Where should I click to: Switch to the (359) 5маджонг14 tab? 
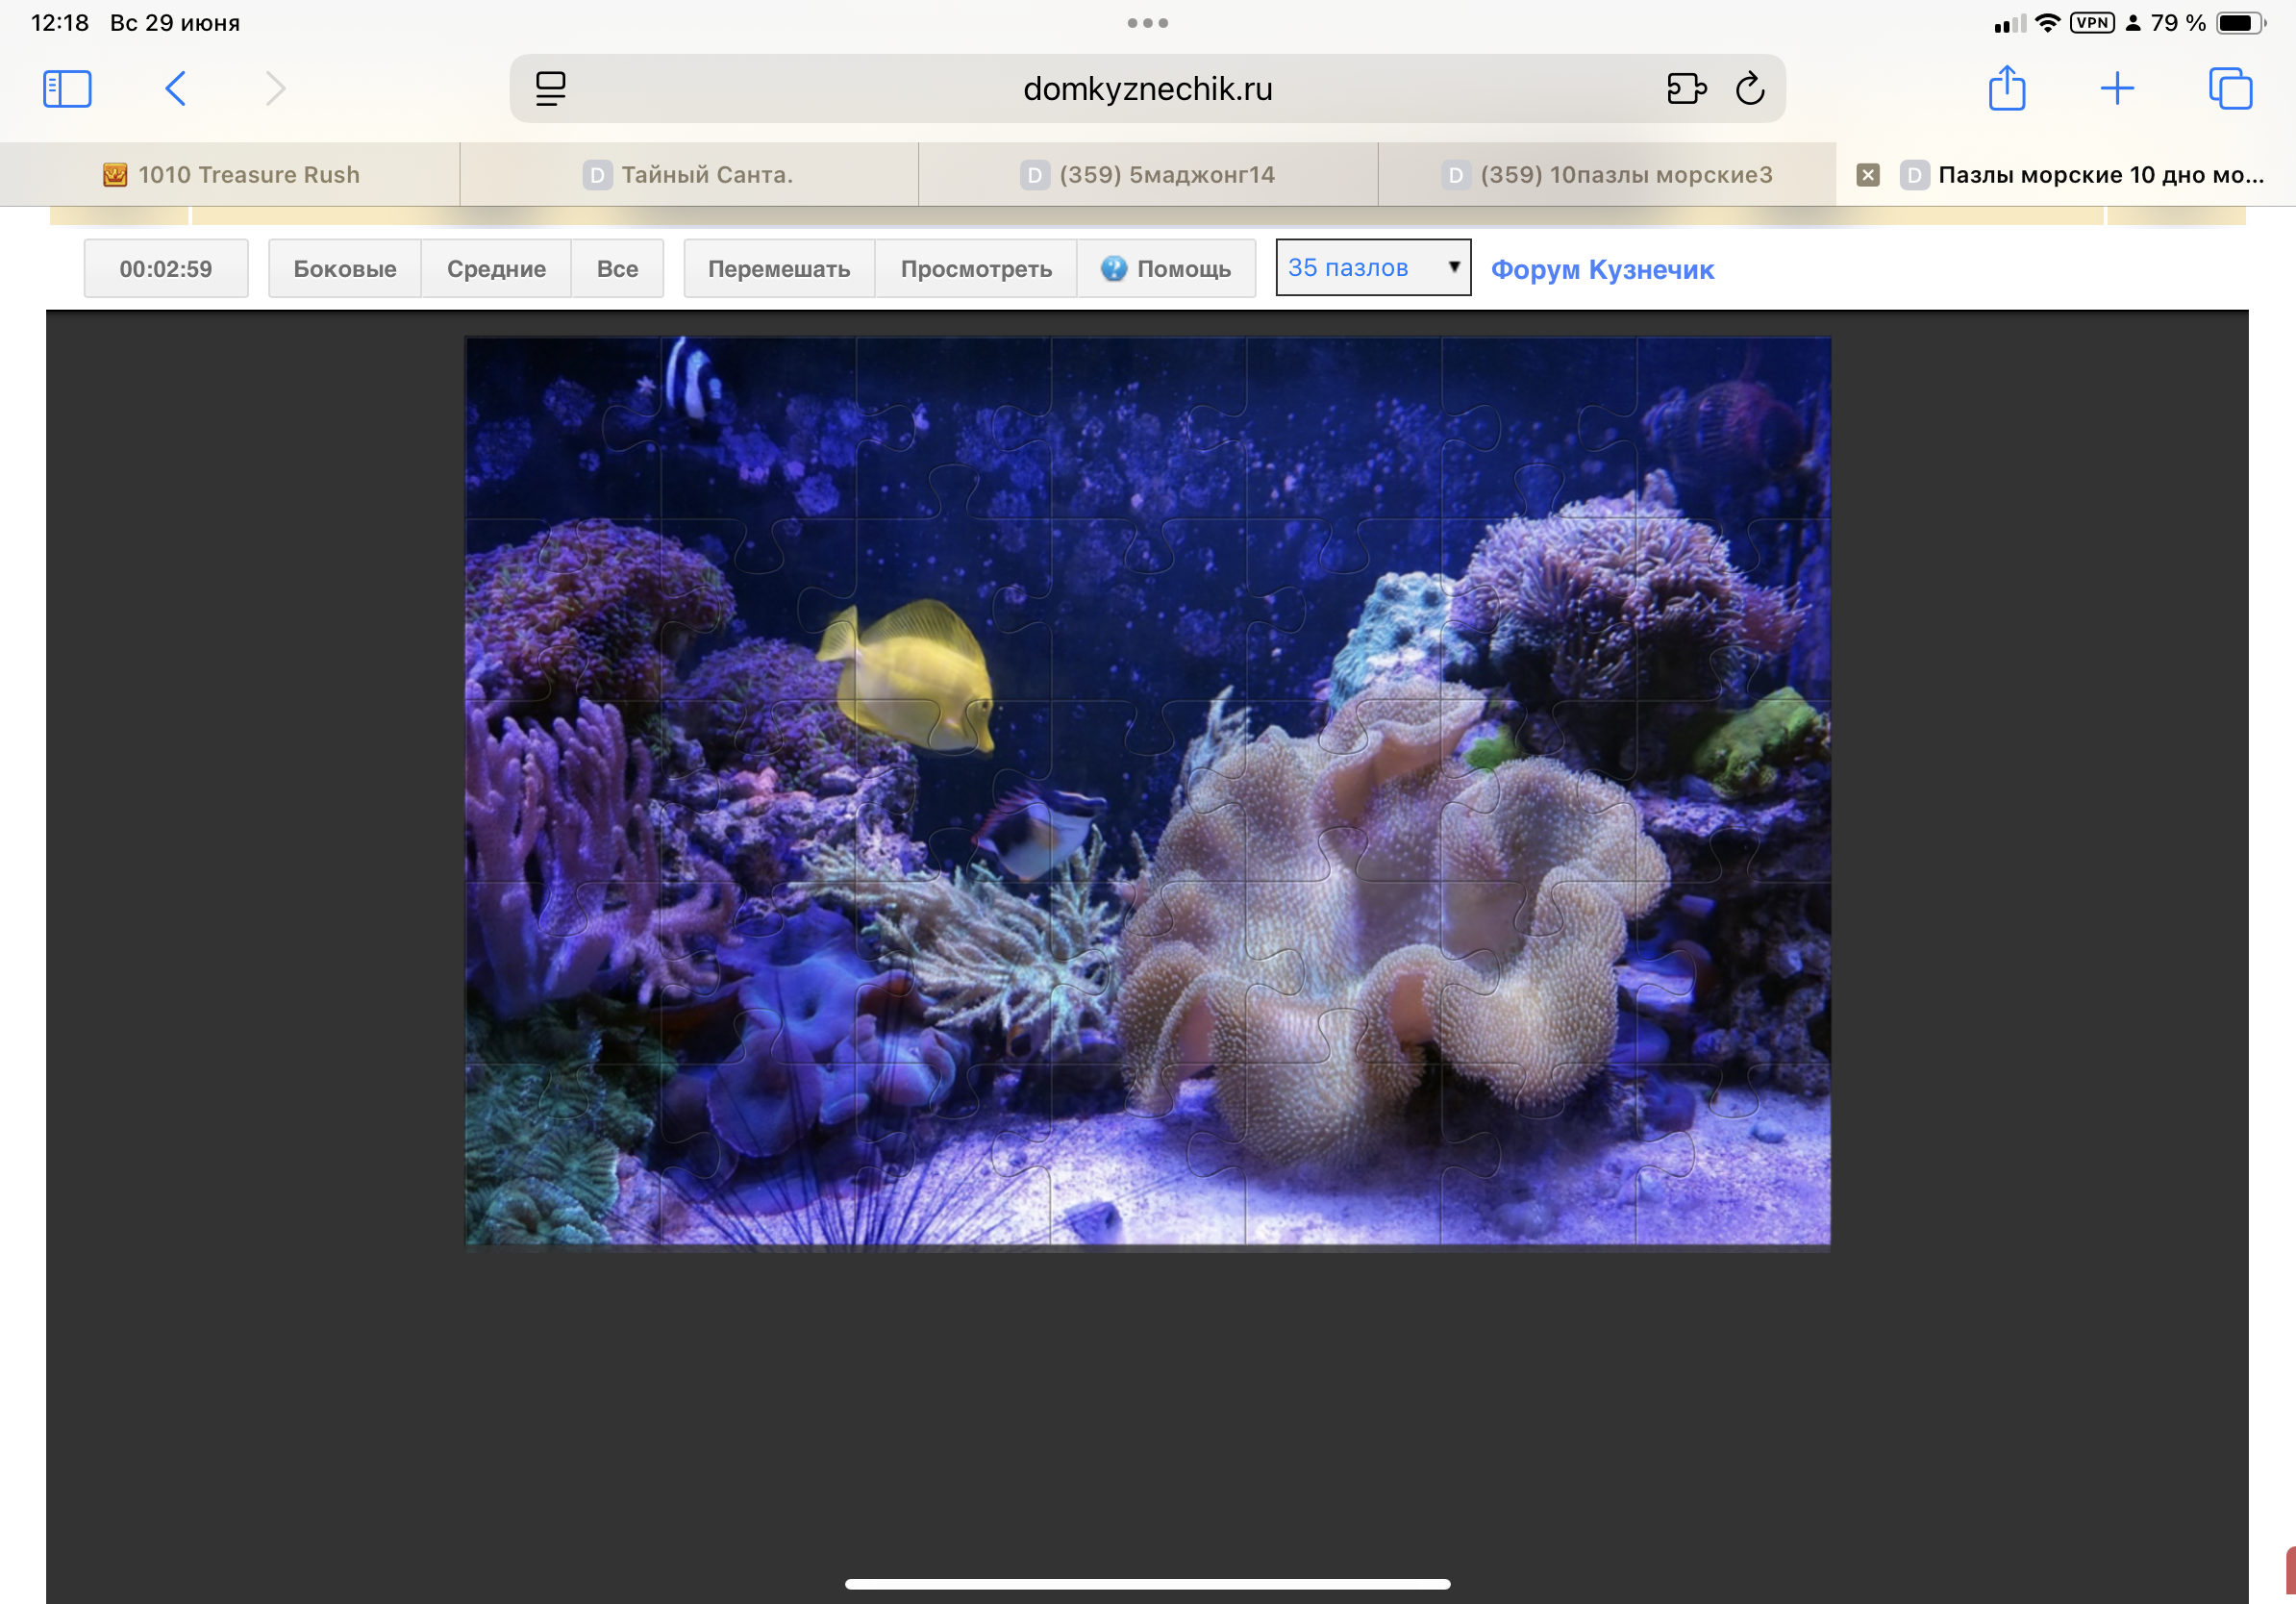1148,175
